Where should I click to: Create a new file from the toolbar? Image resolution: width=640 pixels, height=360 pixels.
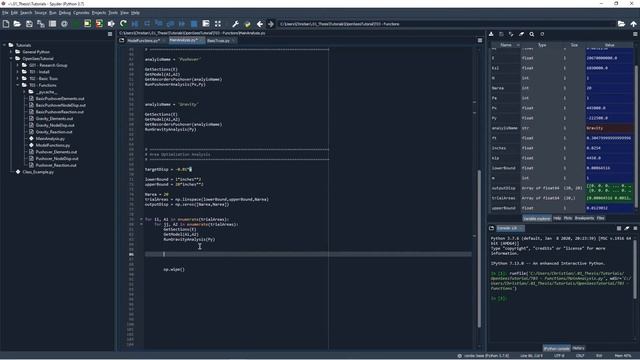(x=6, y=24)
